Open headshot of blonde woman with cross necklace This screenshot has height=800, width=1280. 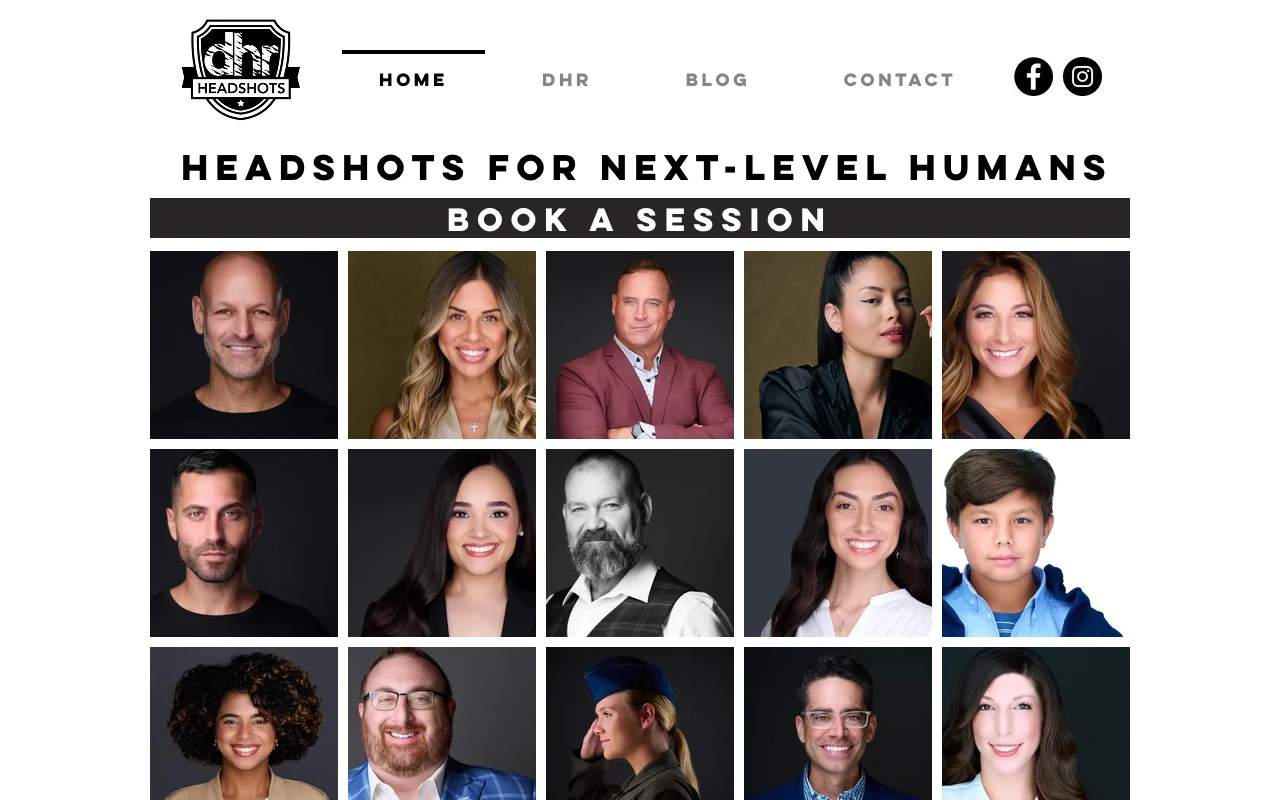pos(442,345)
